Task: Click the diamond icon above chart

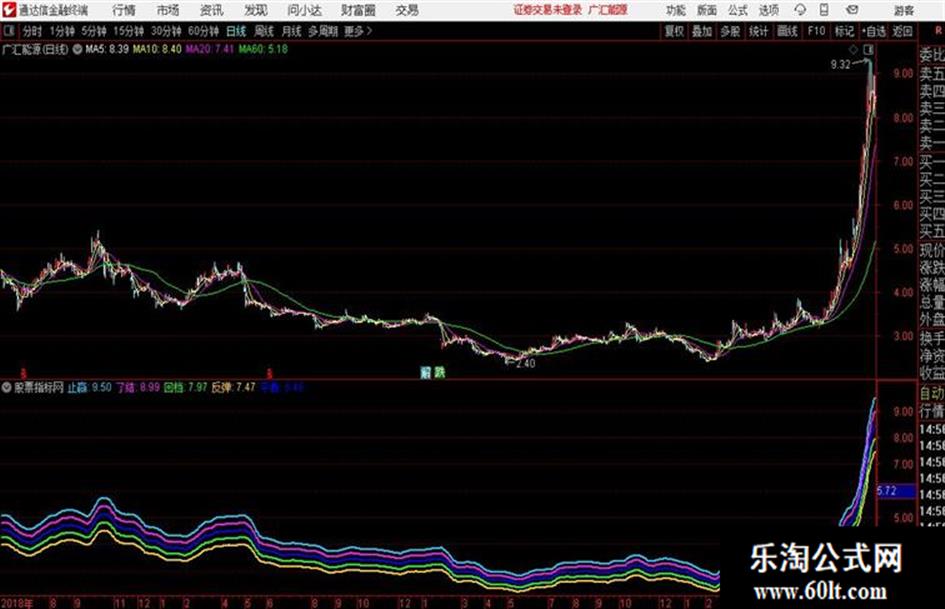Action: [x=853, y=49]
